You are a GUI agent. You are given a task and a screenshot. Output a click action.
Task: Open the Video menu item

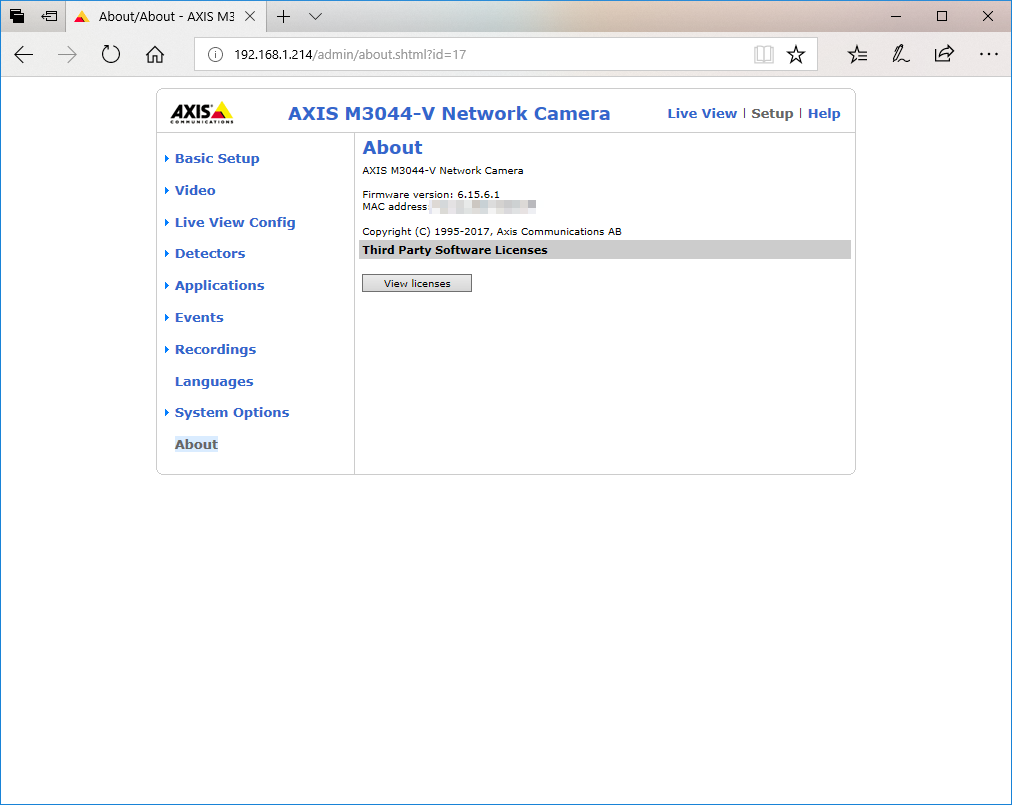[195, 190]
